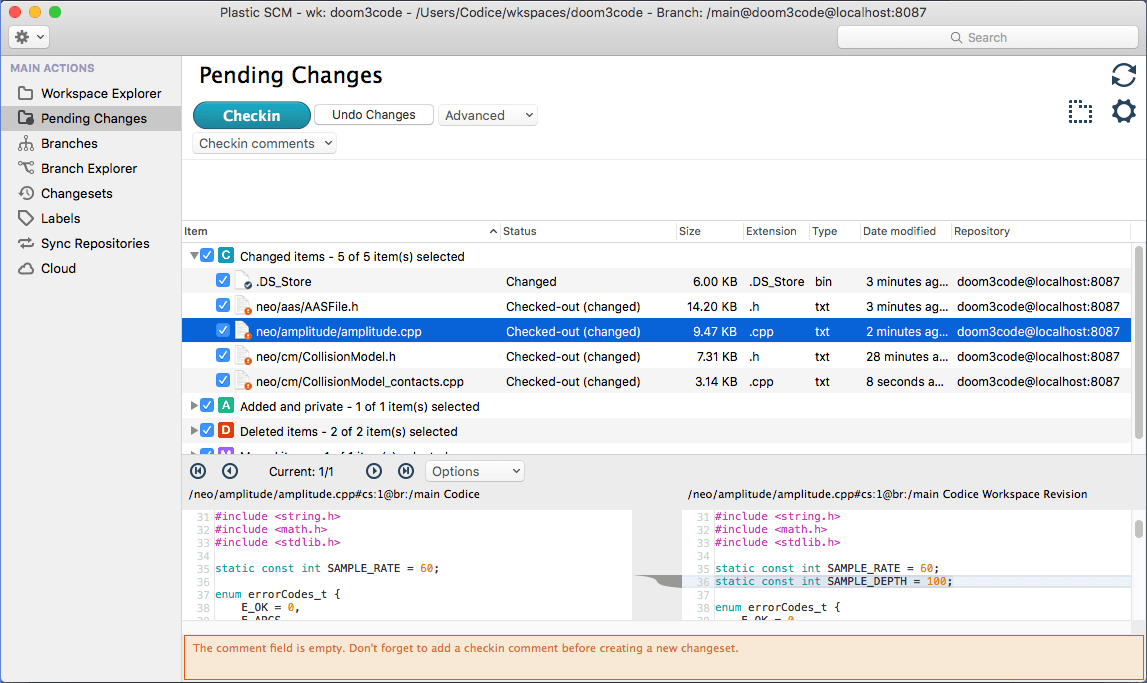Click the search magnifier icon
1147x683 pixels.
[x=955, y=37]
